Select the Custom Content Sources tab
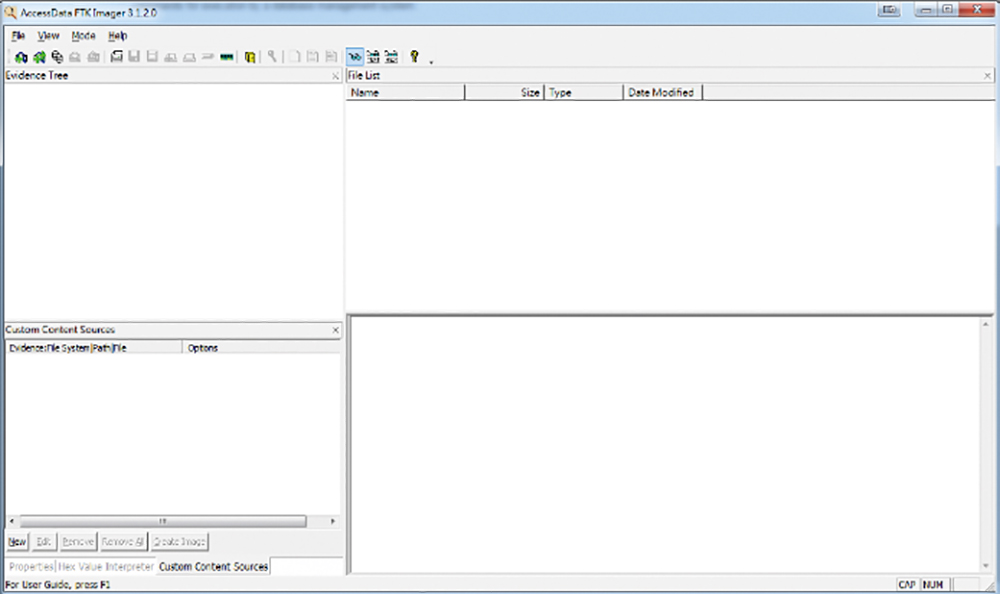This screenshot has height=594, width=1000. 214,567
